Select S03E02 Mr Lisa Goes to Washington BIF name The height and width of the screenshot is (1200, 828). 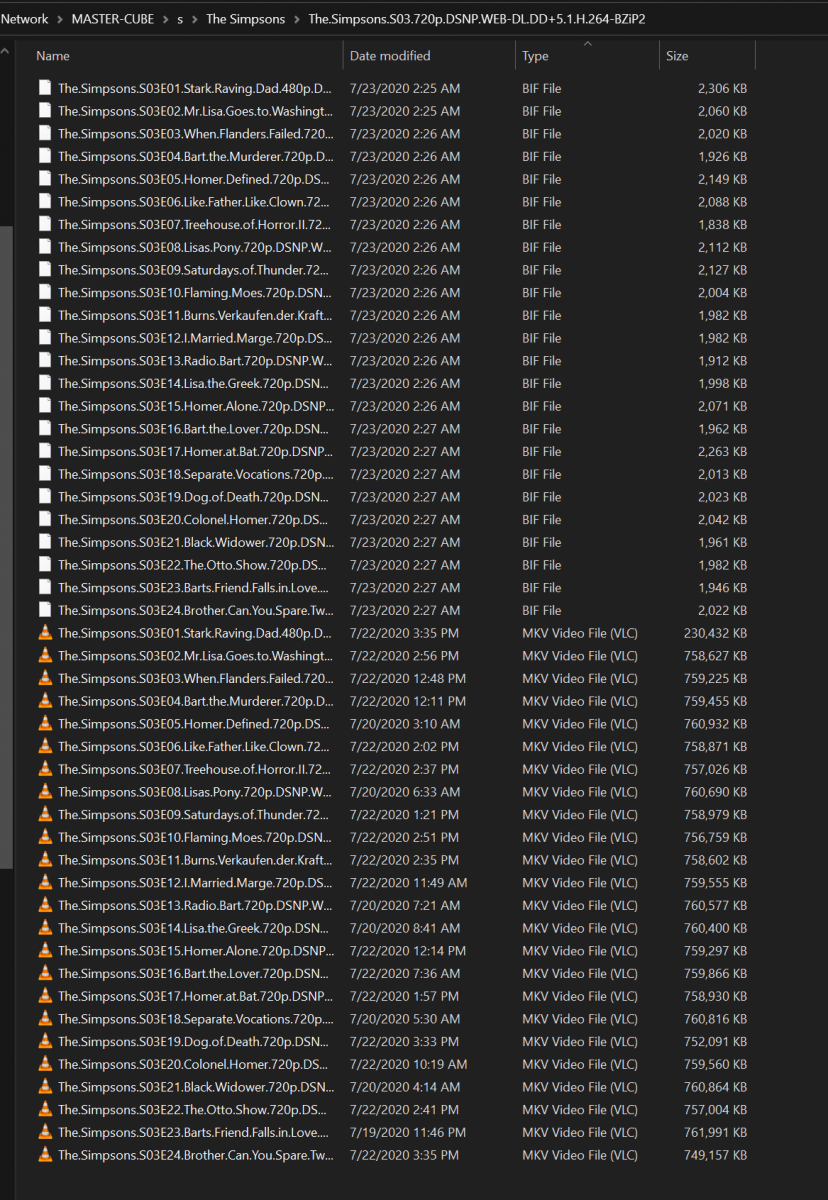(195, 111)
